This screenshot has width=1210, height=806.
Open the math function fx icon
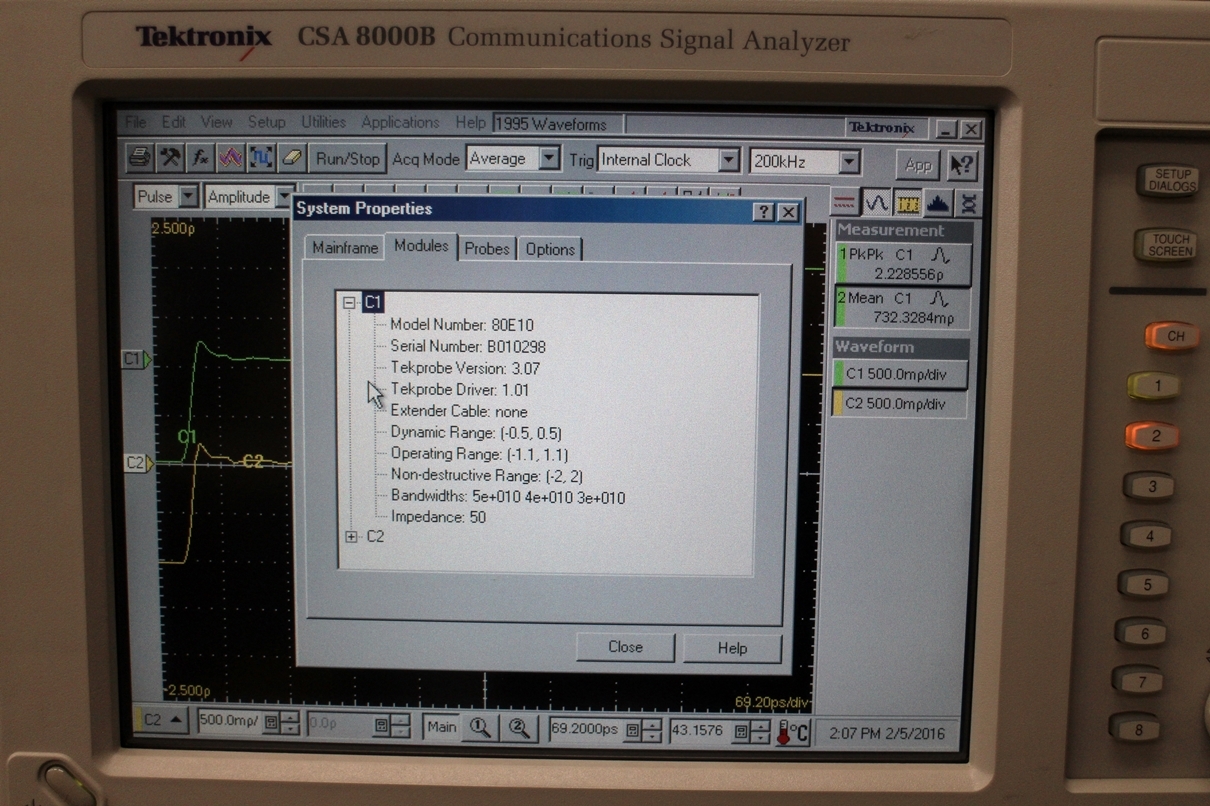coord(201,158)
